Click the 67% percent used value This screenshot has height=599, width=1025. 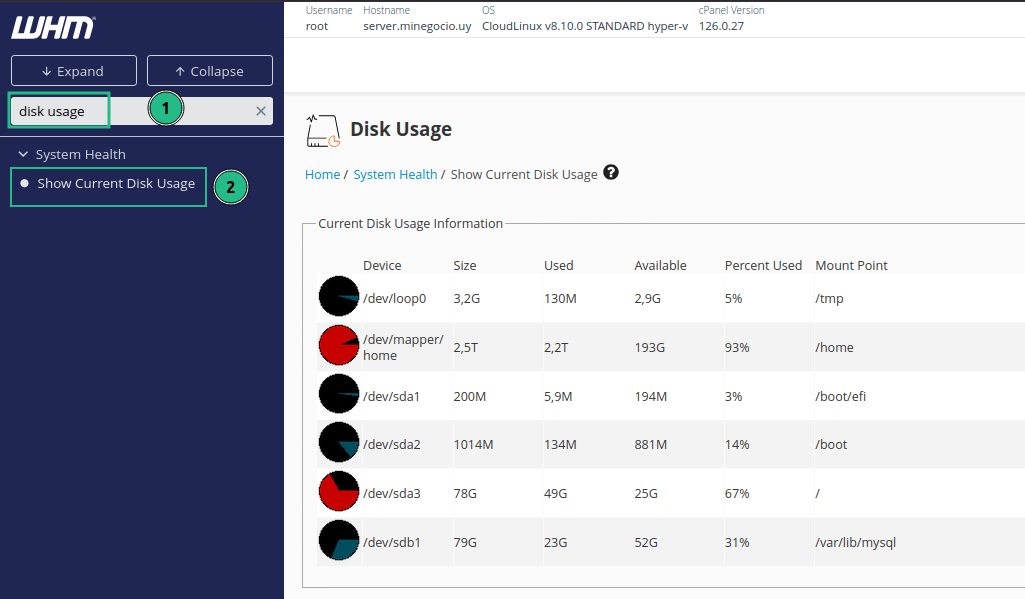pyautogui.click(x=737, y=494)
